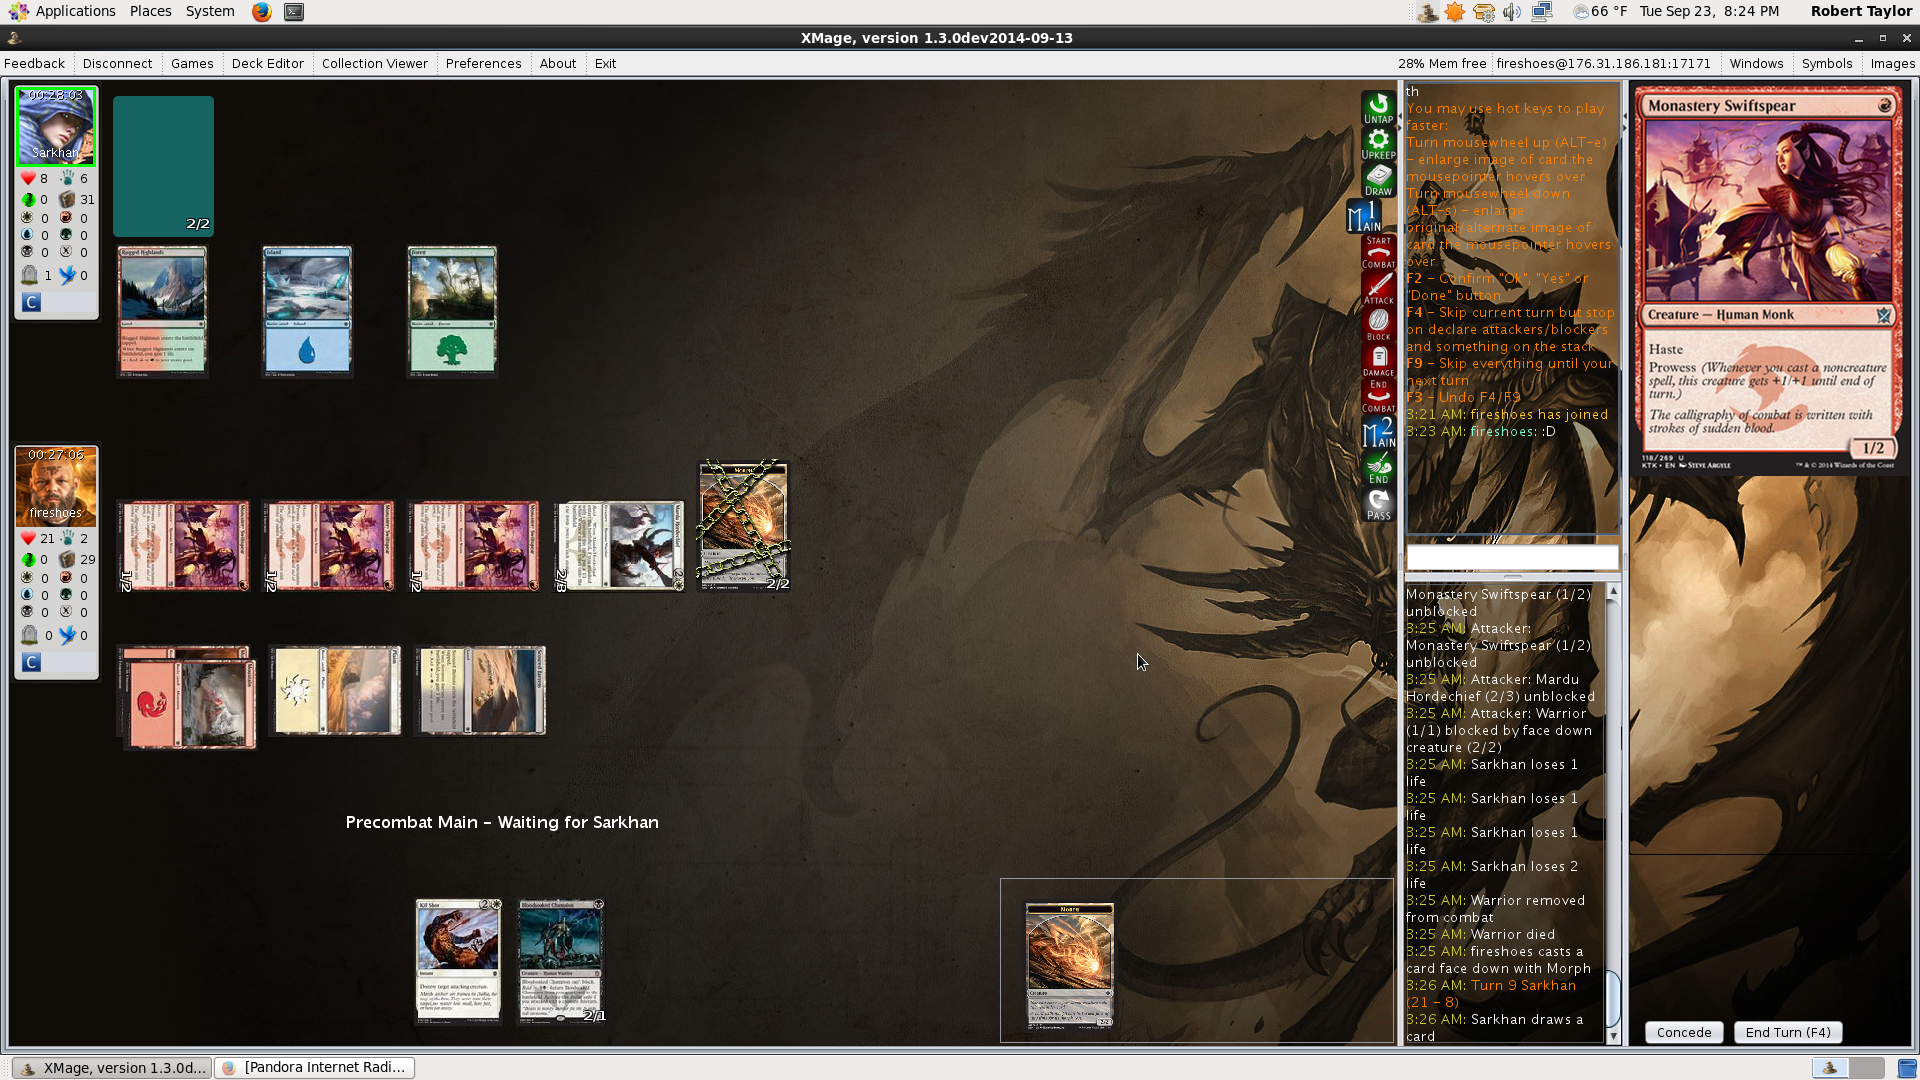This screenshot has height=1080, width=1920.
Task: Toggle Sarkhan's blue C button
Action: pos(31,302)
